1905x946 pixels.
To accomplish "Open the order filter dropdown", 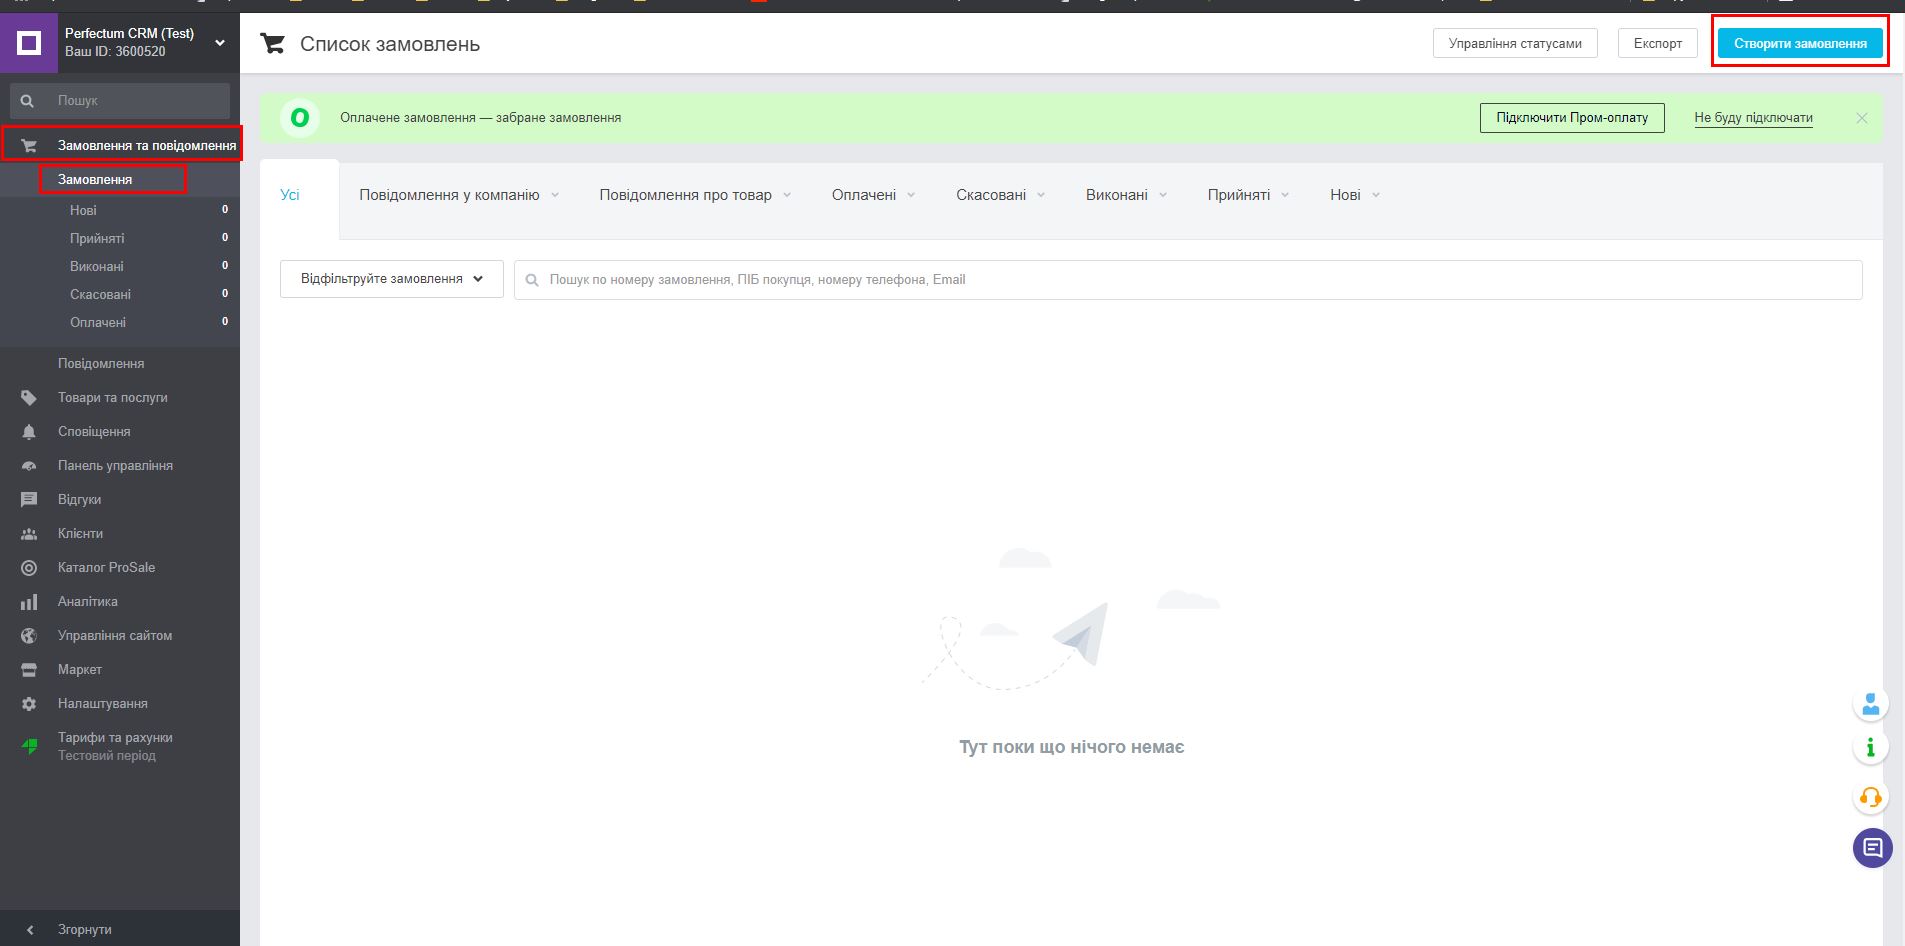I will coord(391,279).
